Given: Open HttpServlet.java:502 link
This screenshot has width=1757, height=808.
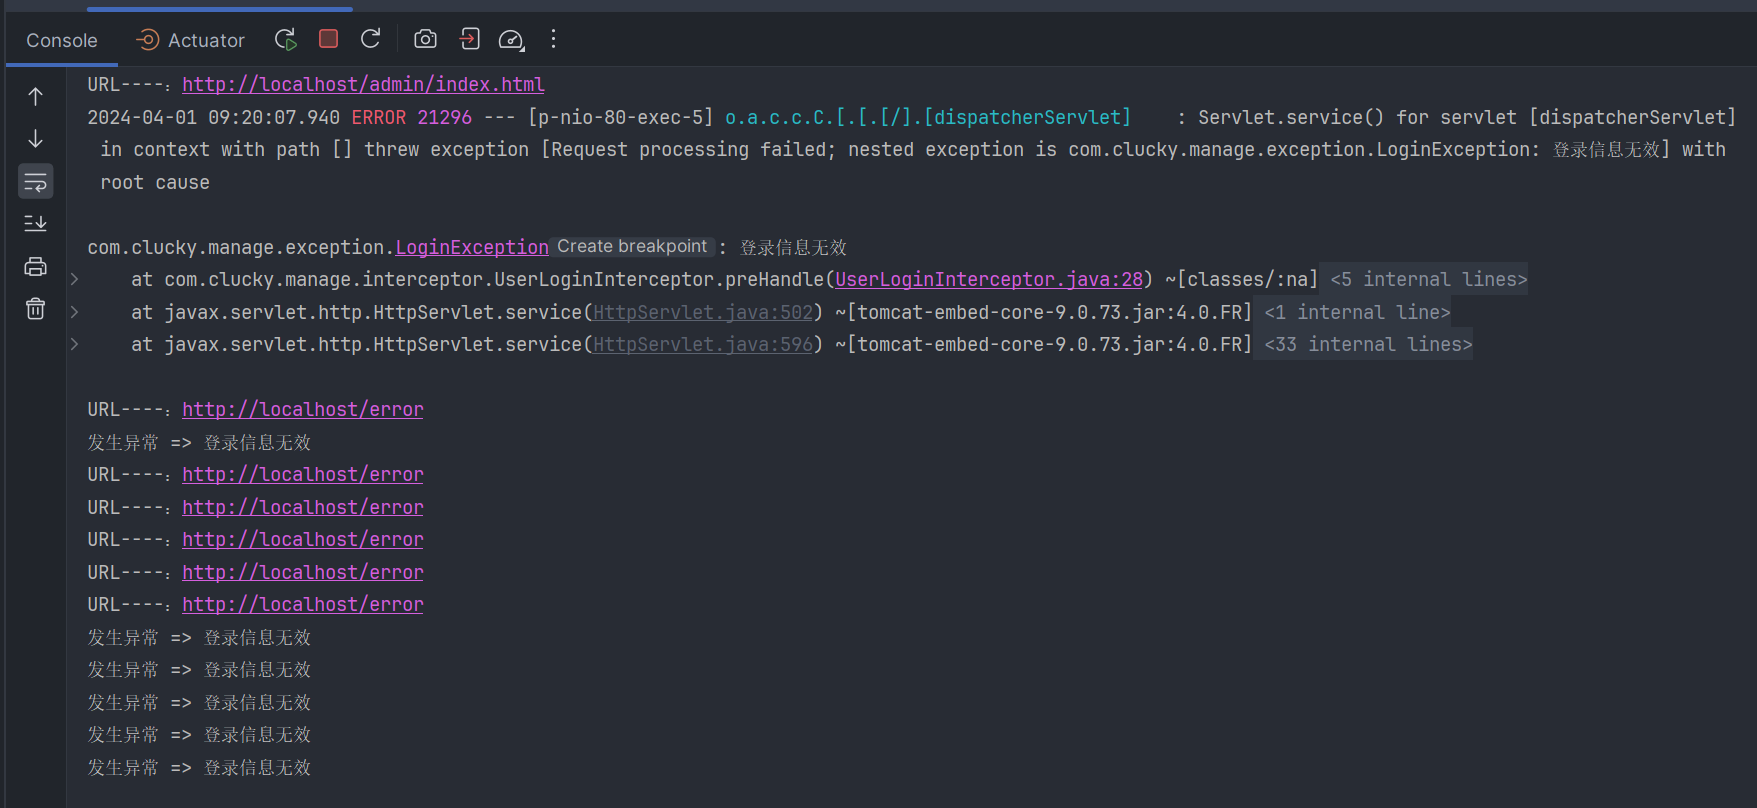Looking at the screenshot, I should point(703,313).
